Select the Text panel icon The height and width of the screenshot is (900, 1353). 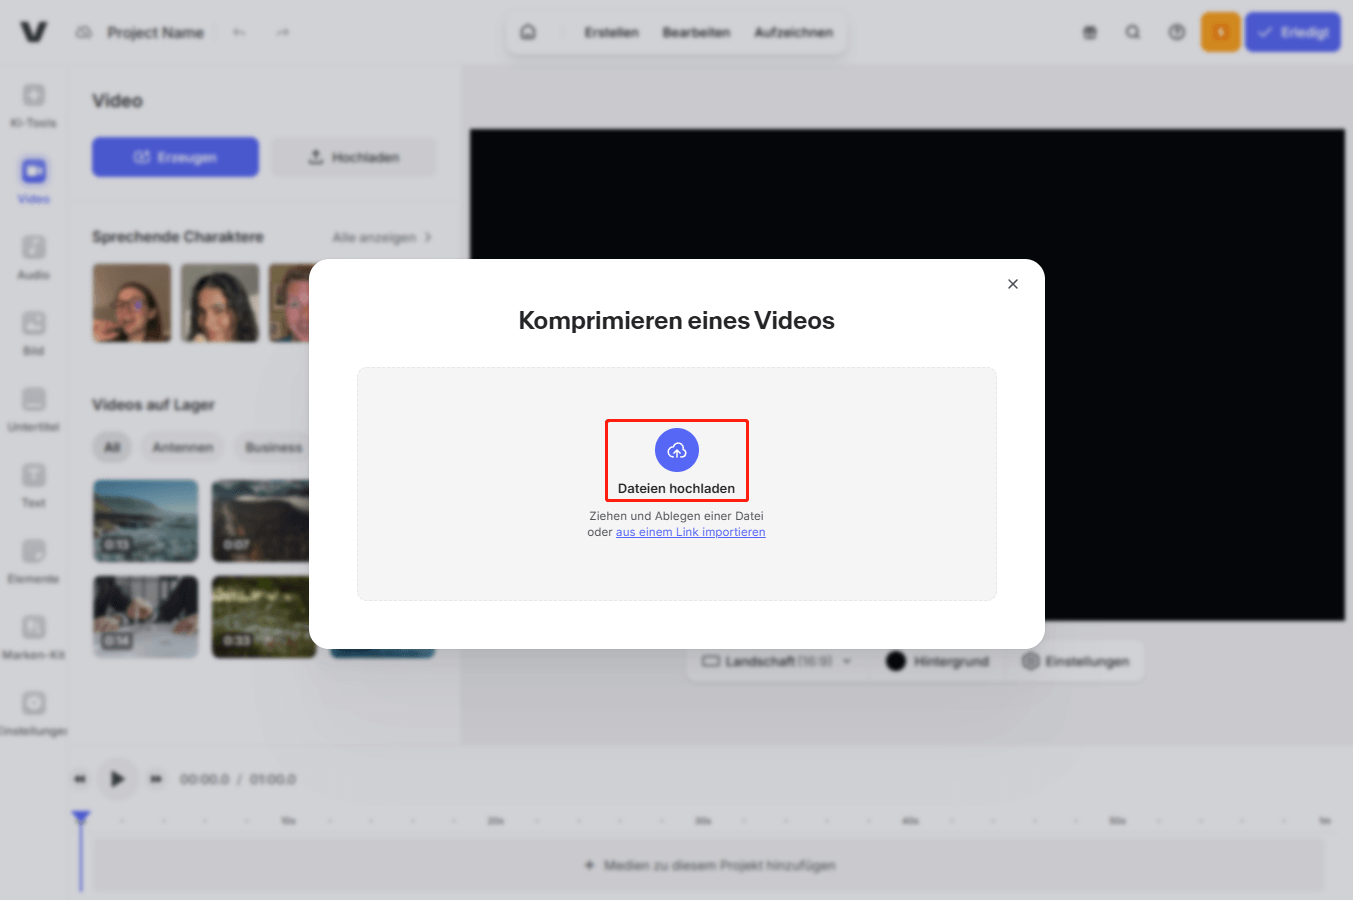[33, 484]
